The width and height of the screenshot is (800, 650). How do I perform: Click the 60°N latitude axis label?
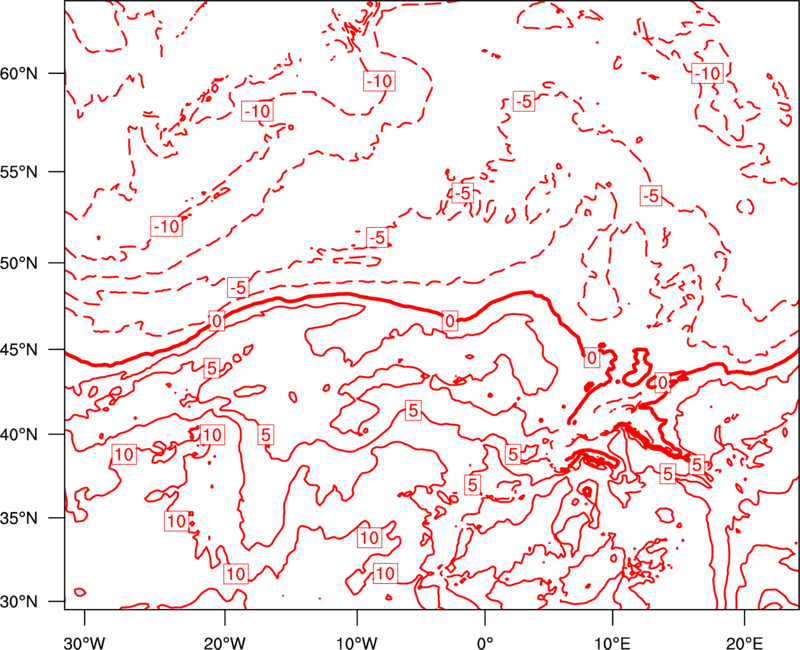point(19,74)
